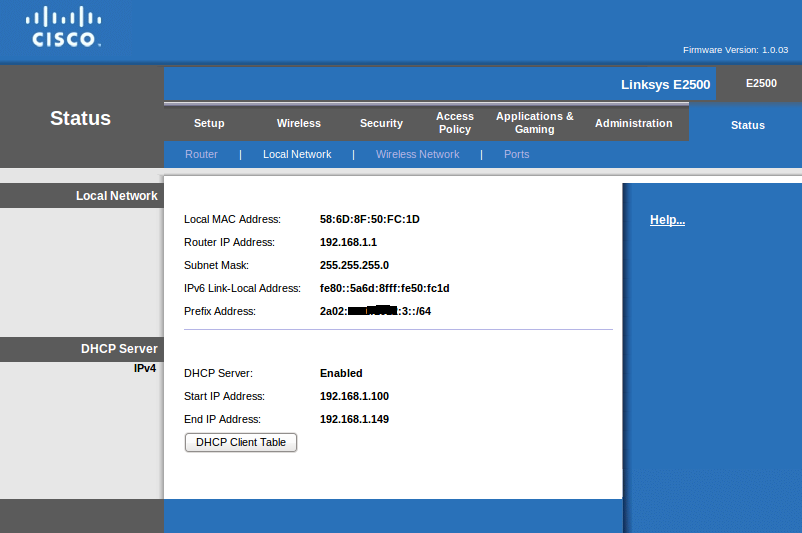Click the E2500 model label
This screenshot has height=533, width=802.
coord(761,83)
